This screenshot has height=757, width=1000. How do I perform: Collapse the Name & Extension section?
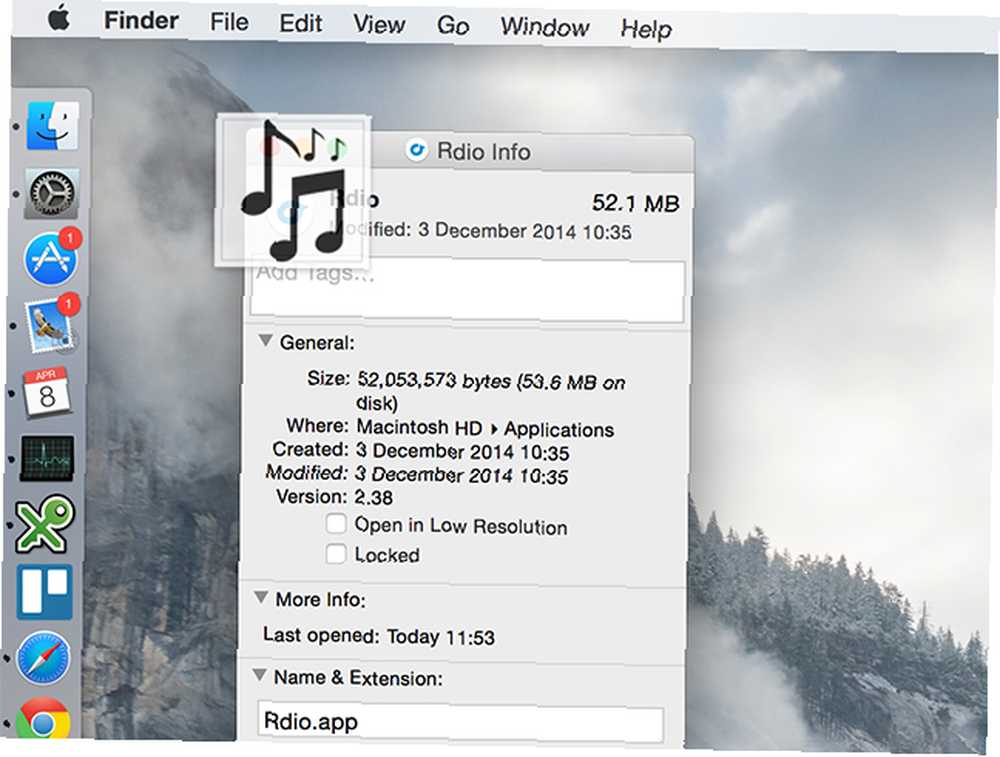click(260, 675)
